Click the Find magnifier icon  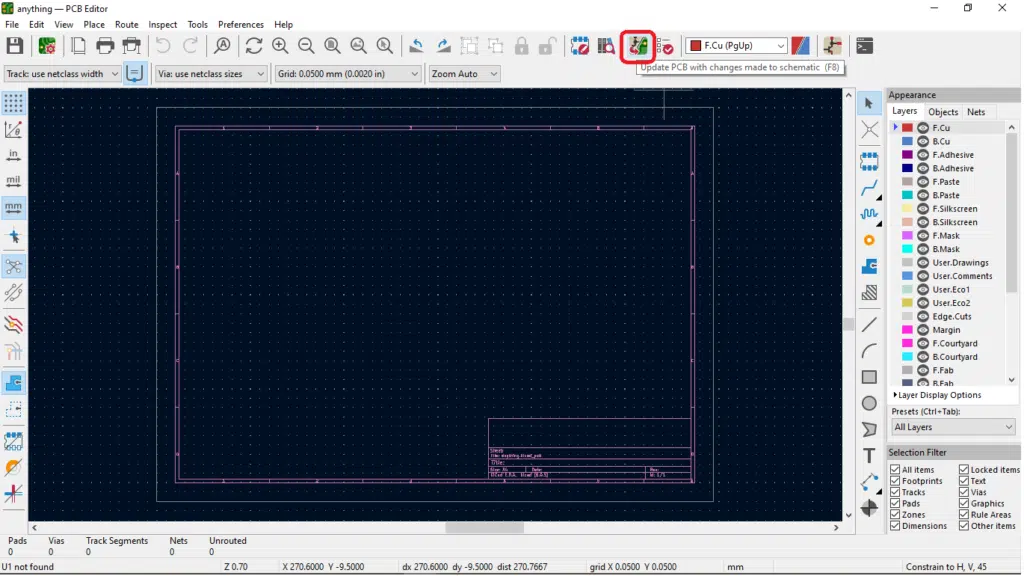pyautogui.click(x=223, y=46)
